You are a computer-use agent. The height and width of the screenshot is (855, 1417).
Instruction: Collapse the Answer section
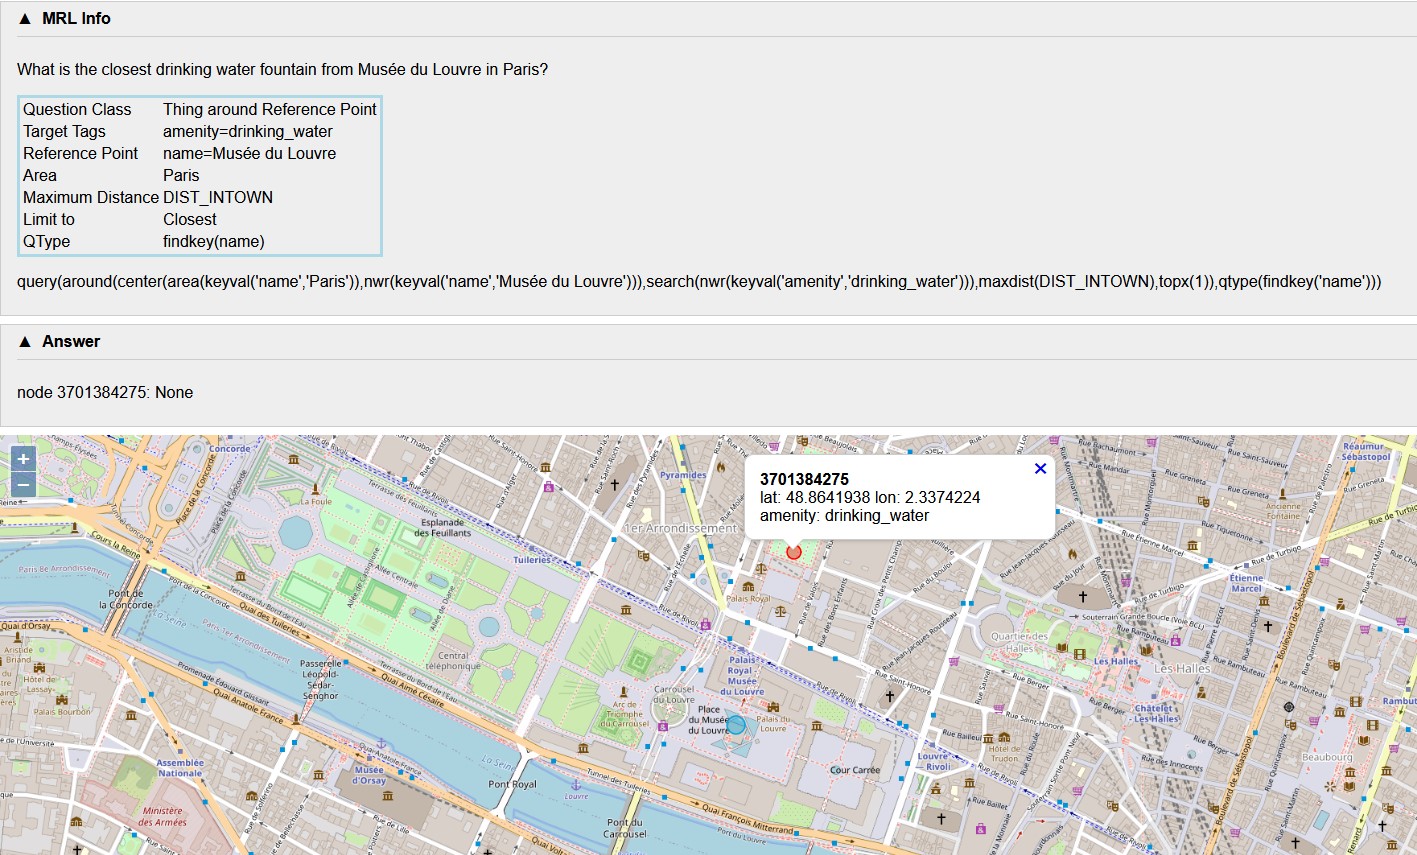25,341
